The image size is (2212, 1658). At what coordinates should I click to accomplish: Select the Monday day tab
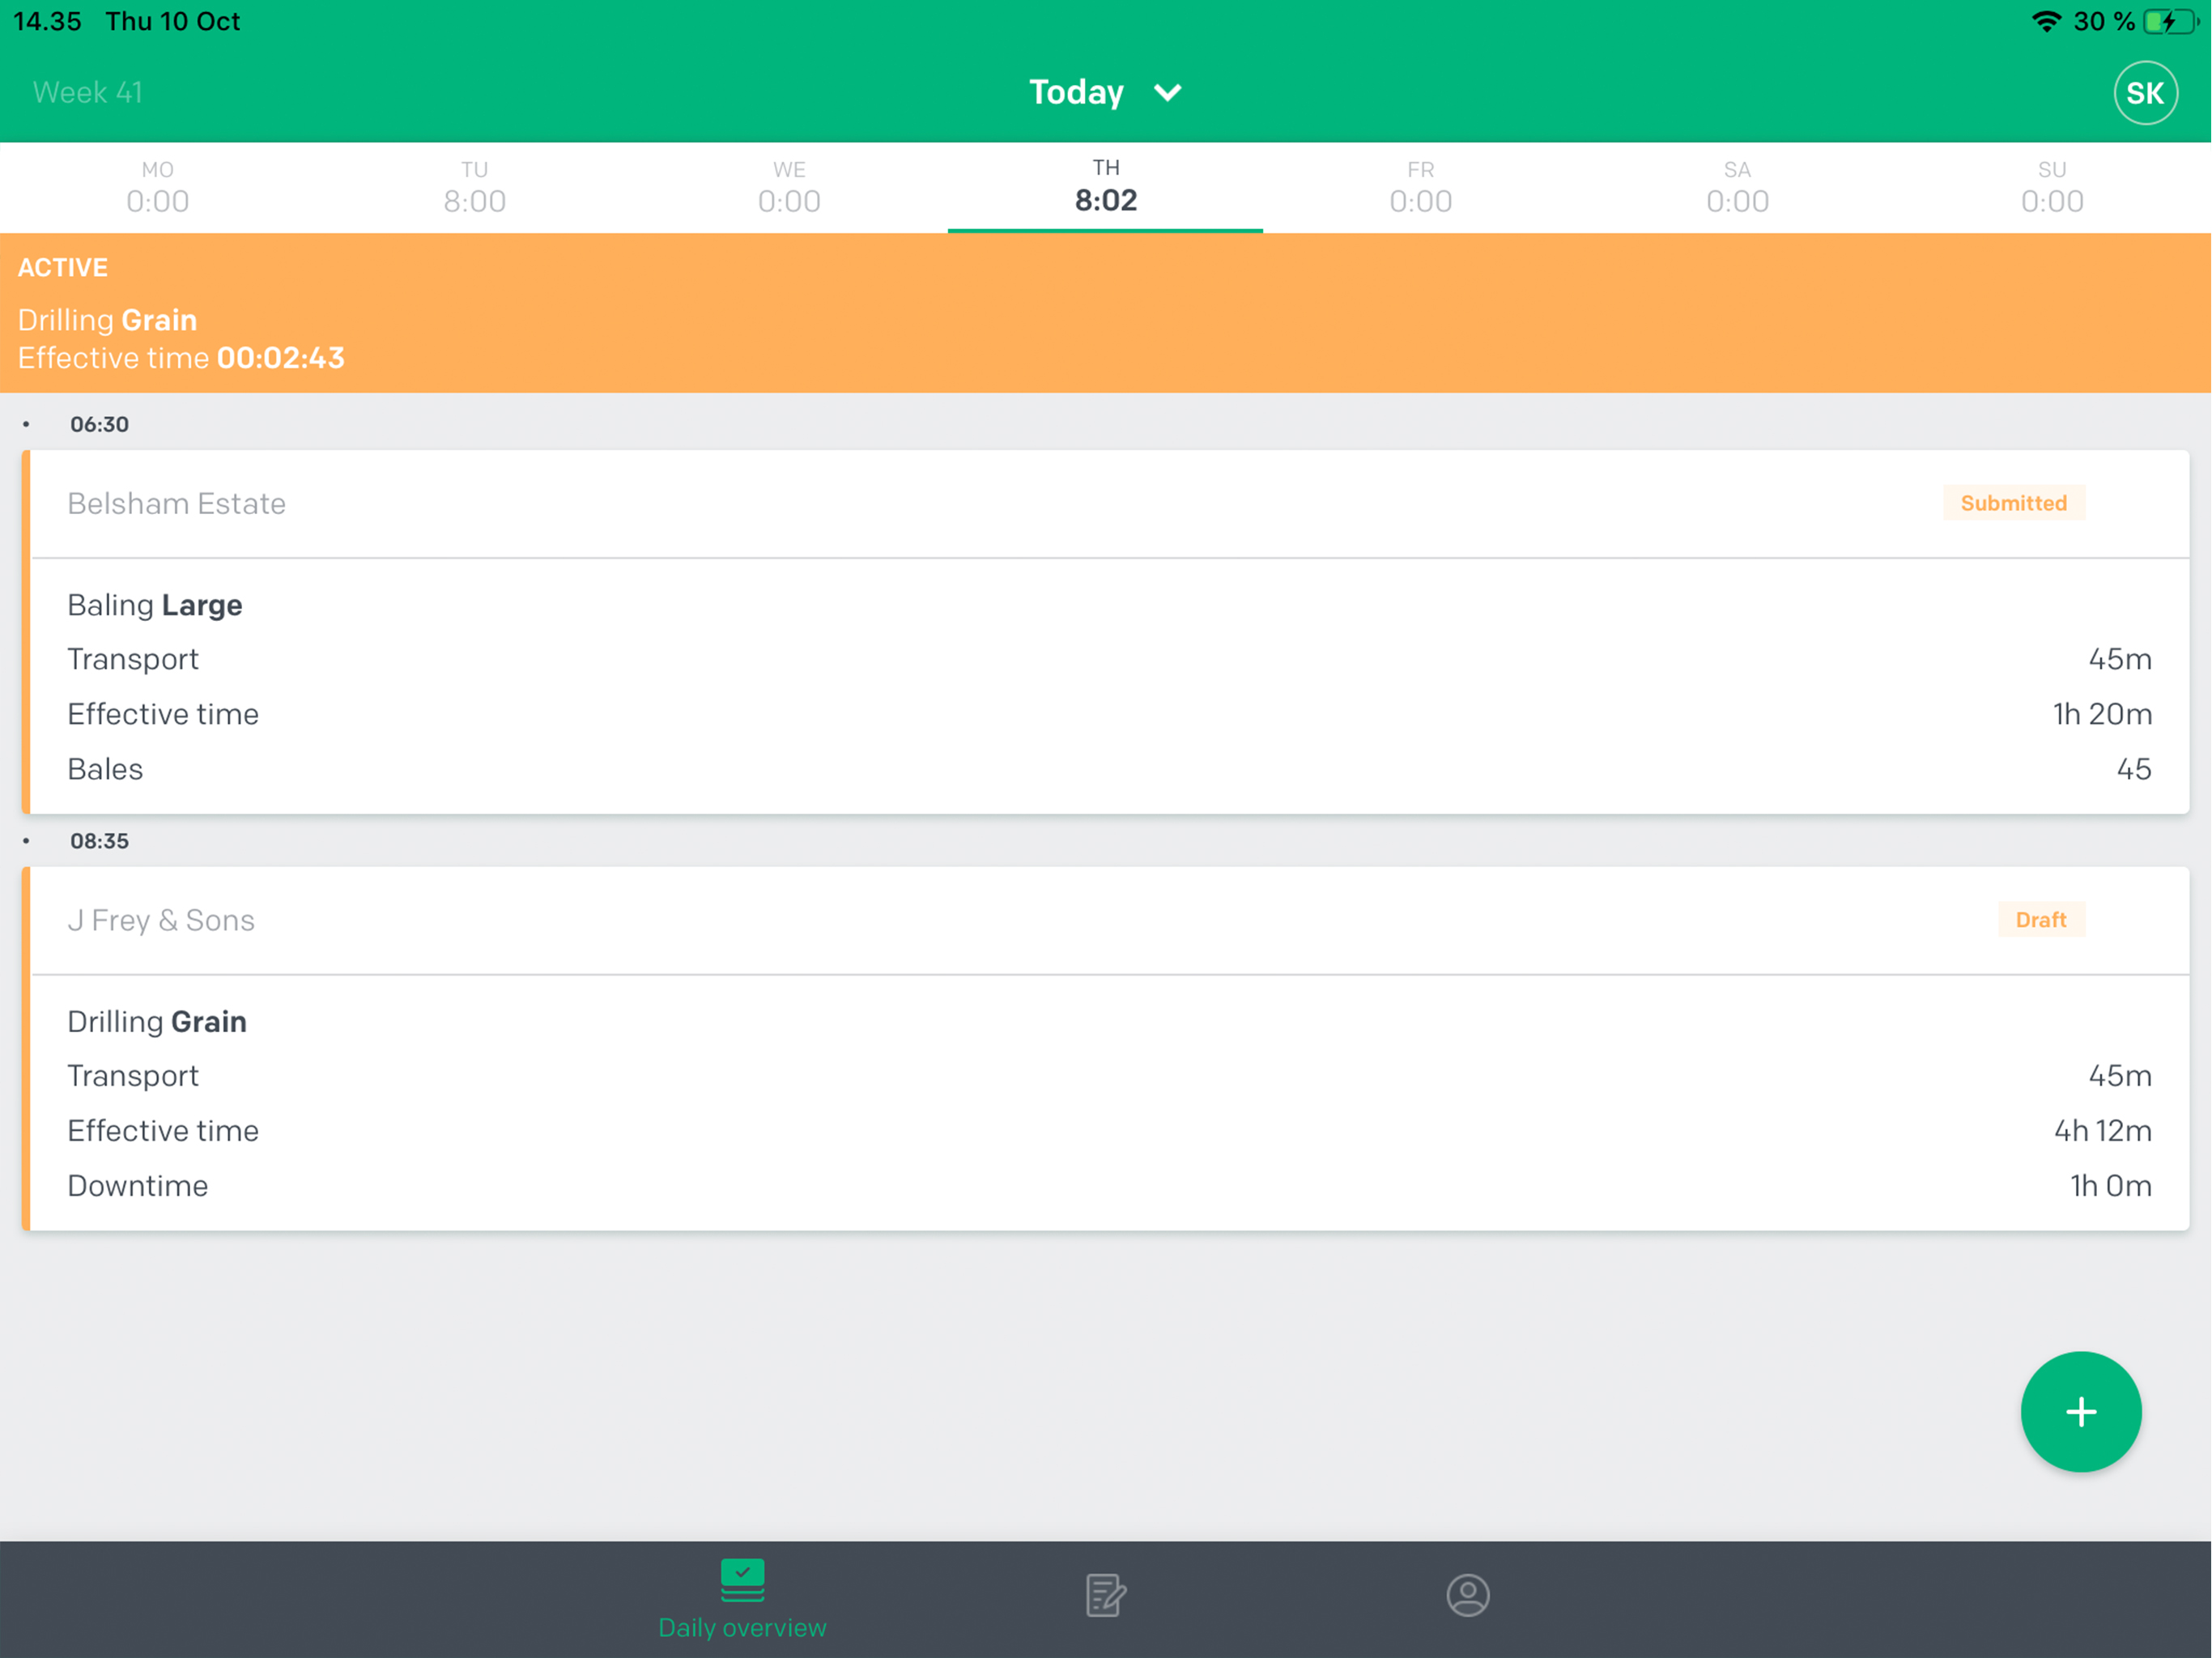(158, 188)
